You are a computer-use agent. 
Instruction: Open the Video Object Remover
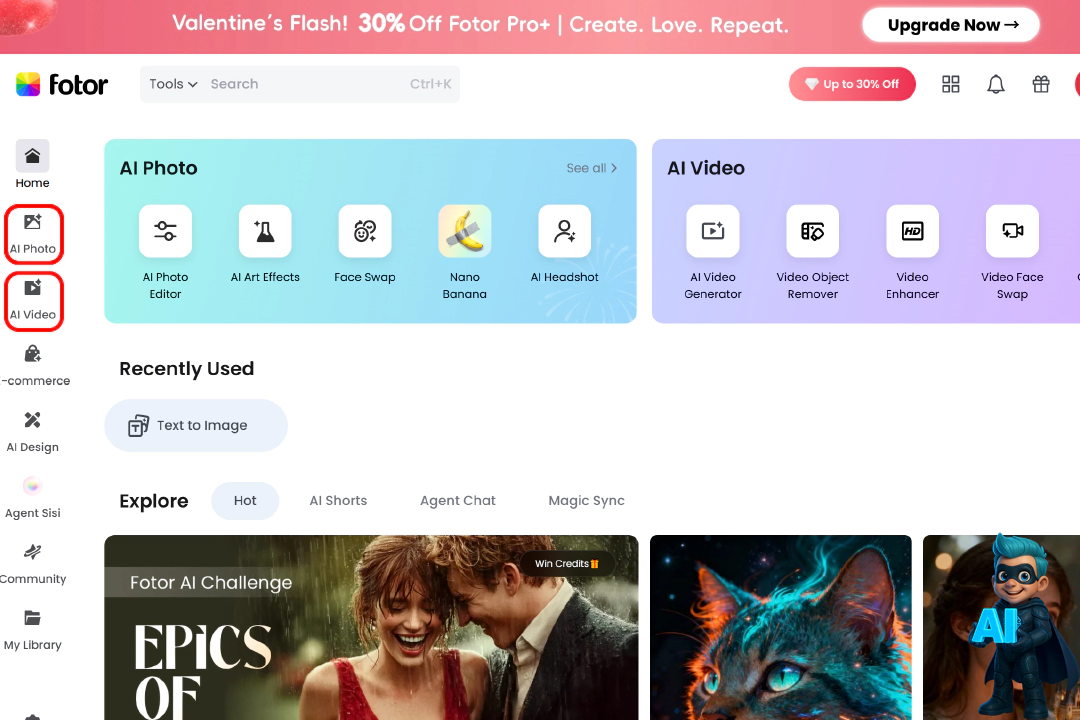click(813, 232)
